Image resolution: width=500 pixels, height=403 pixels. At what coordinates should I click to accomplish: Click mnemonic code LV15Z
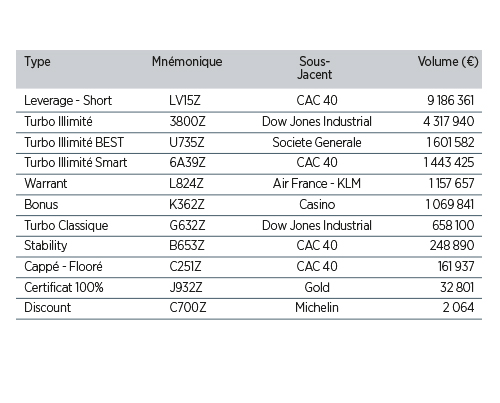point(185,100)
